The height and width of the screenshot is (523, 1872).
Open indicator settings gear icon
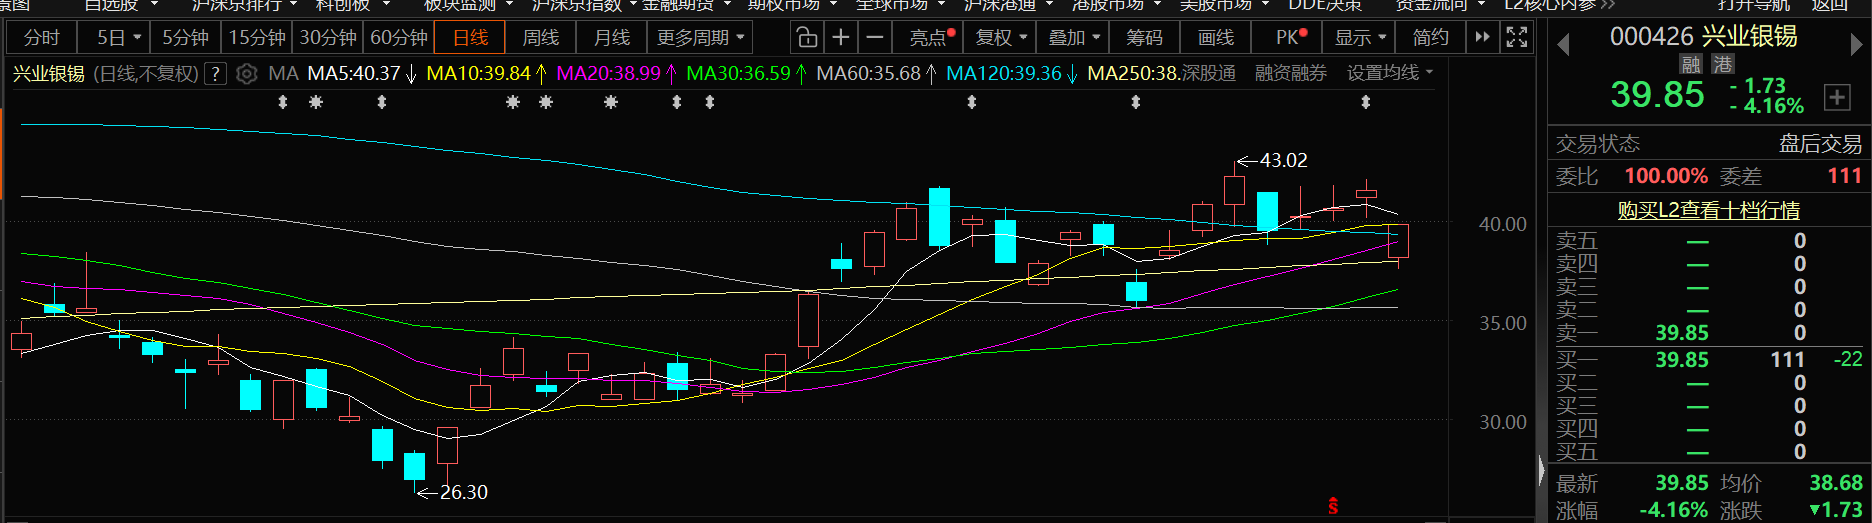coord(247,74)
